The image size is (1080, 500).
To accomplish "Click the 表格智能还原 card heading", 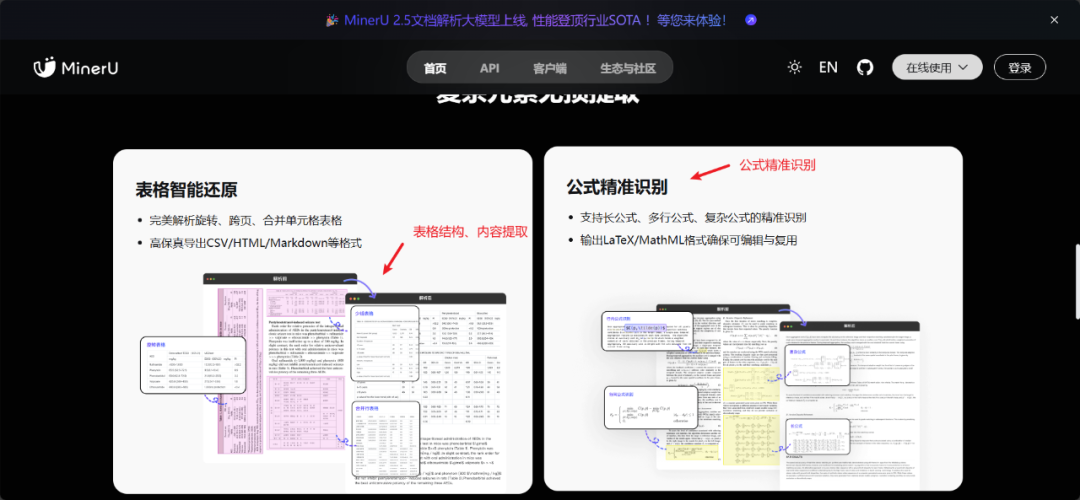I will click(x=187, y=189).
